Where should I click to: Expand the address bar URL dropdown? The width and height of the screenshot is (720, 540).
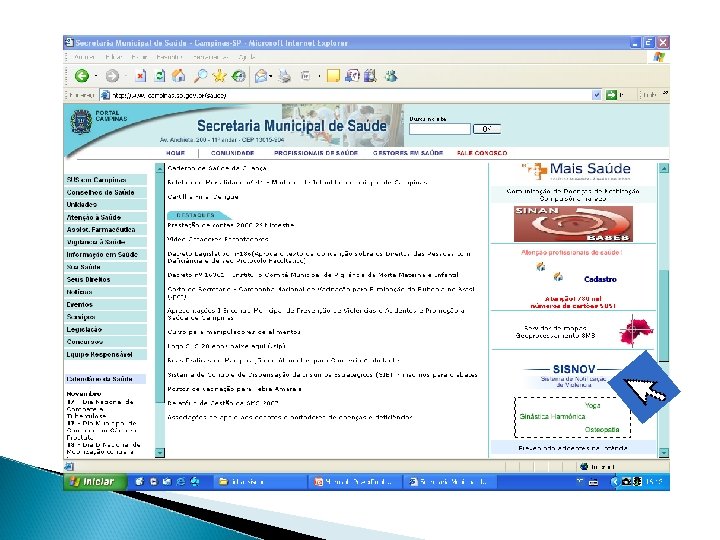596,95
